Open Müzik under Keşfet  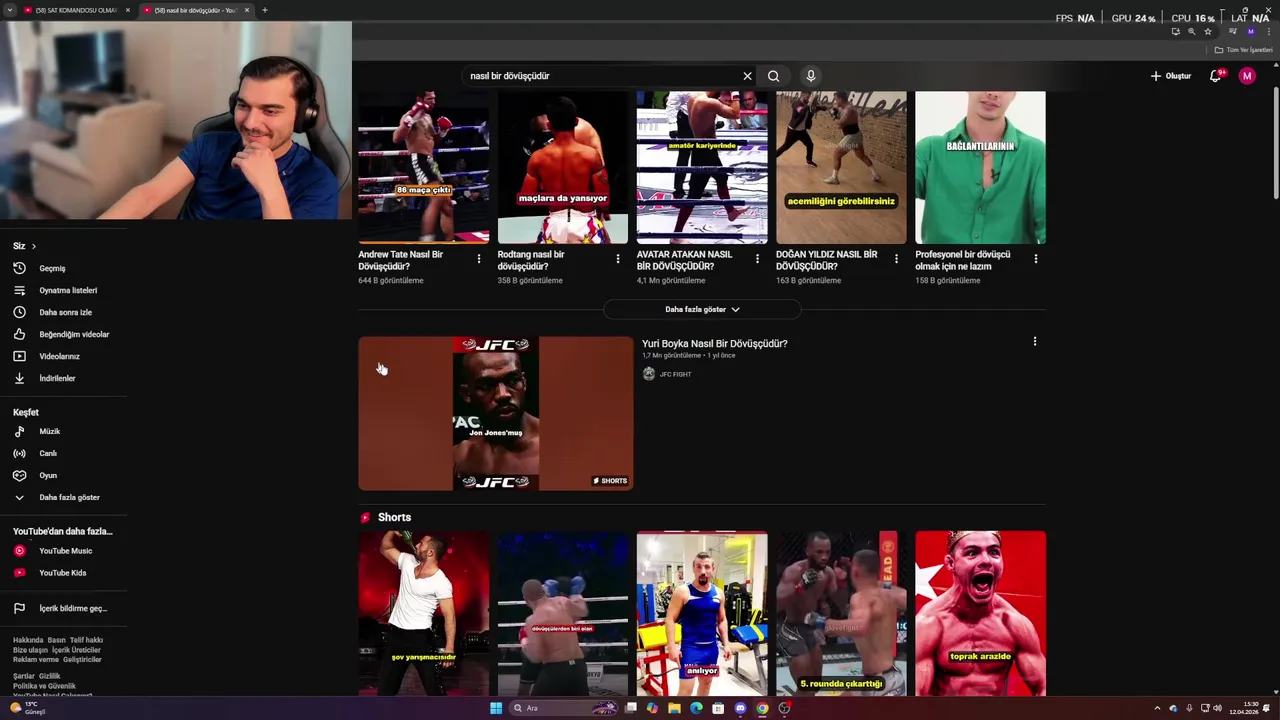[x=63, y=431]
